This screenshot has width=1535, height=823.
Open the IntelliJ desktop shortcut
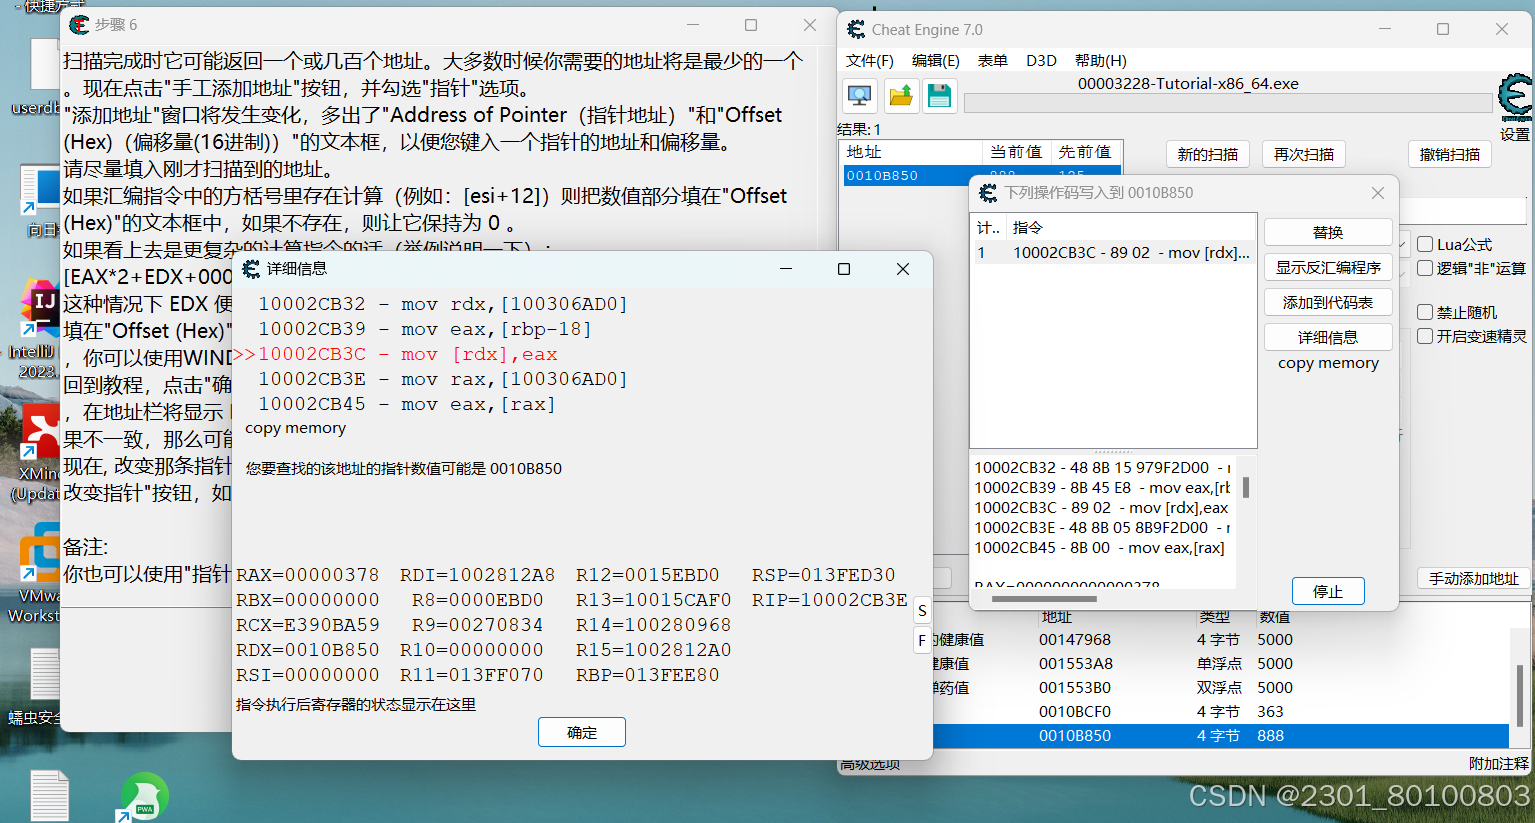[x=40, y=308]
